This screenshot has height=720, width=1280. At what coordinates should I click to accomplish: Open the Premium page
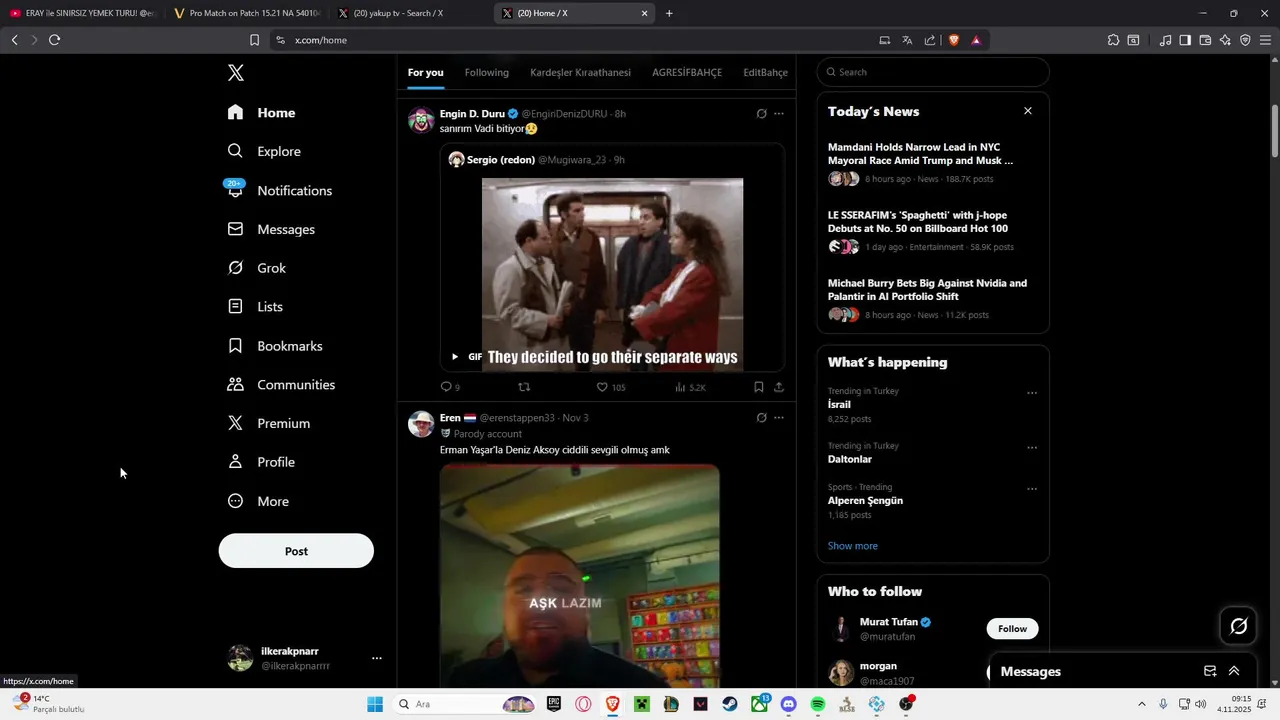click(268, 423)
